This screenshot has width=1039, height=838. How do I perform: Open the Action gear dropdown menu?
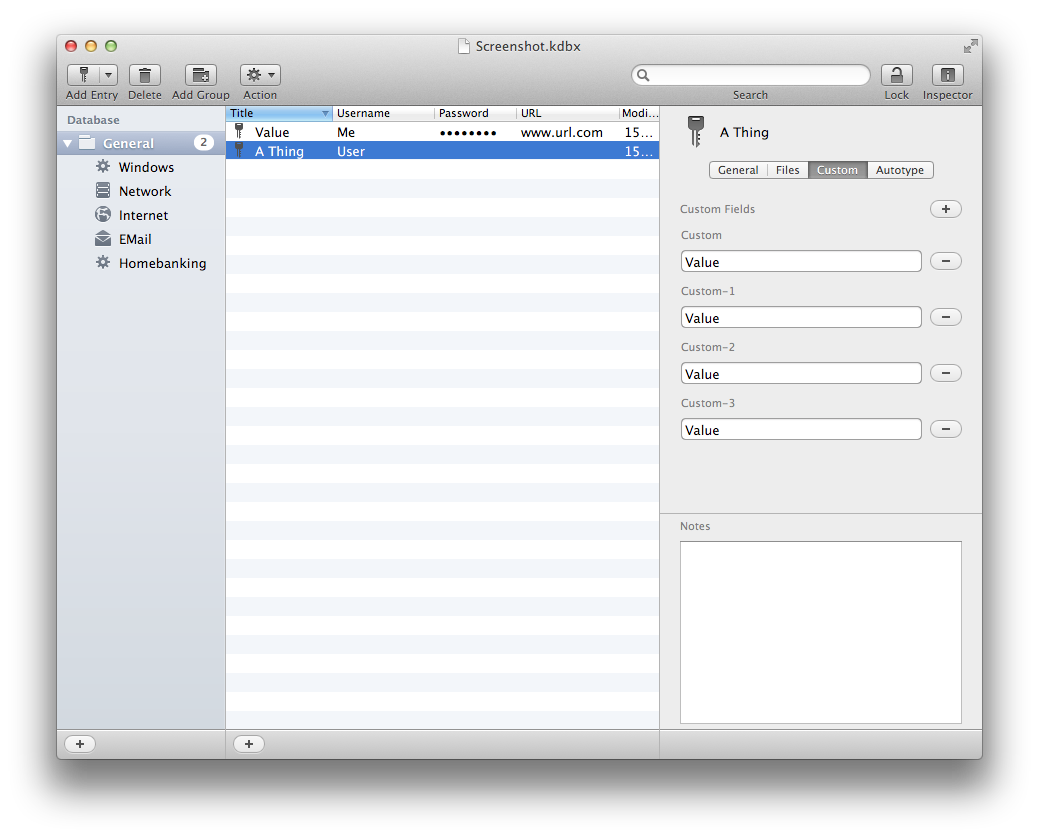[260, 75]
